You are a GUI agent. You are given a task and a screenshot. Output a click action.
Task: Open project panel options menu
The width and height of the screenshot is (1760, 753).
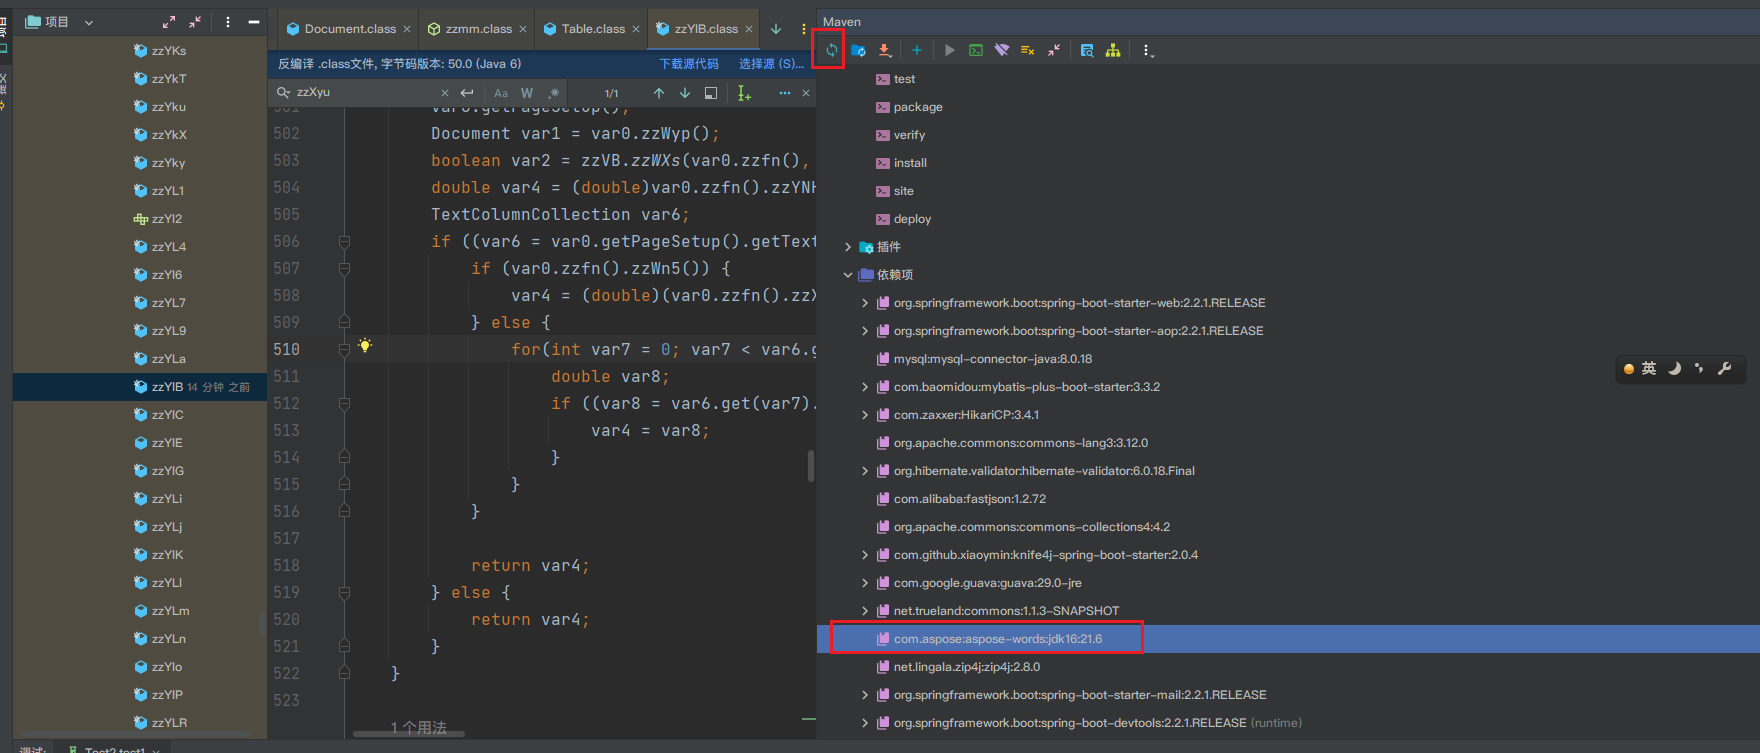click(x=228, y=21)
